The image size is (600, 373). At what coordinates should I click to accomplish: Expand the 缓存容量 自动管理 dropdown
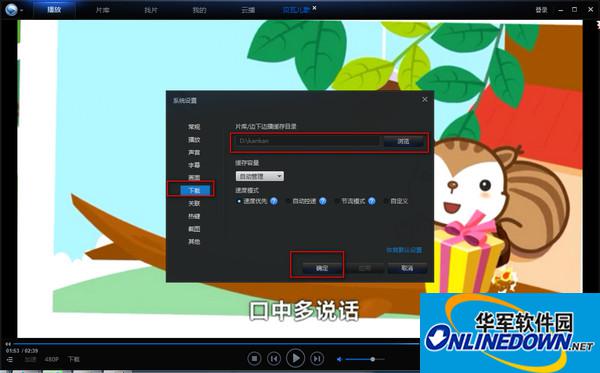(x=260, y=176)
